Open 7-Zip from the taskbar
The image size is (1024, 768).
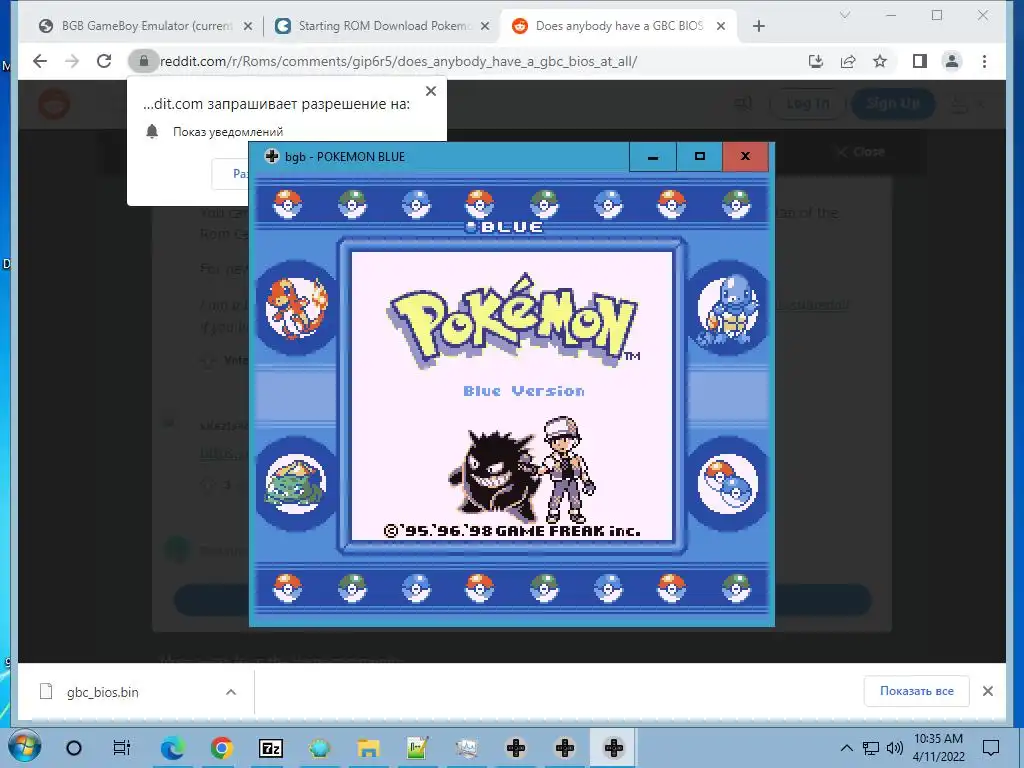(x=270, y=748)
